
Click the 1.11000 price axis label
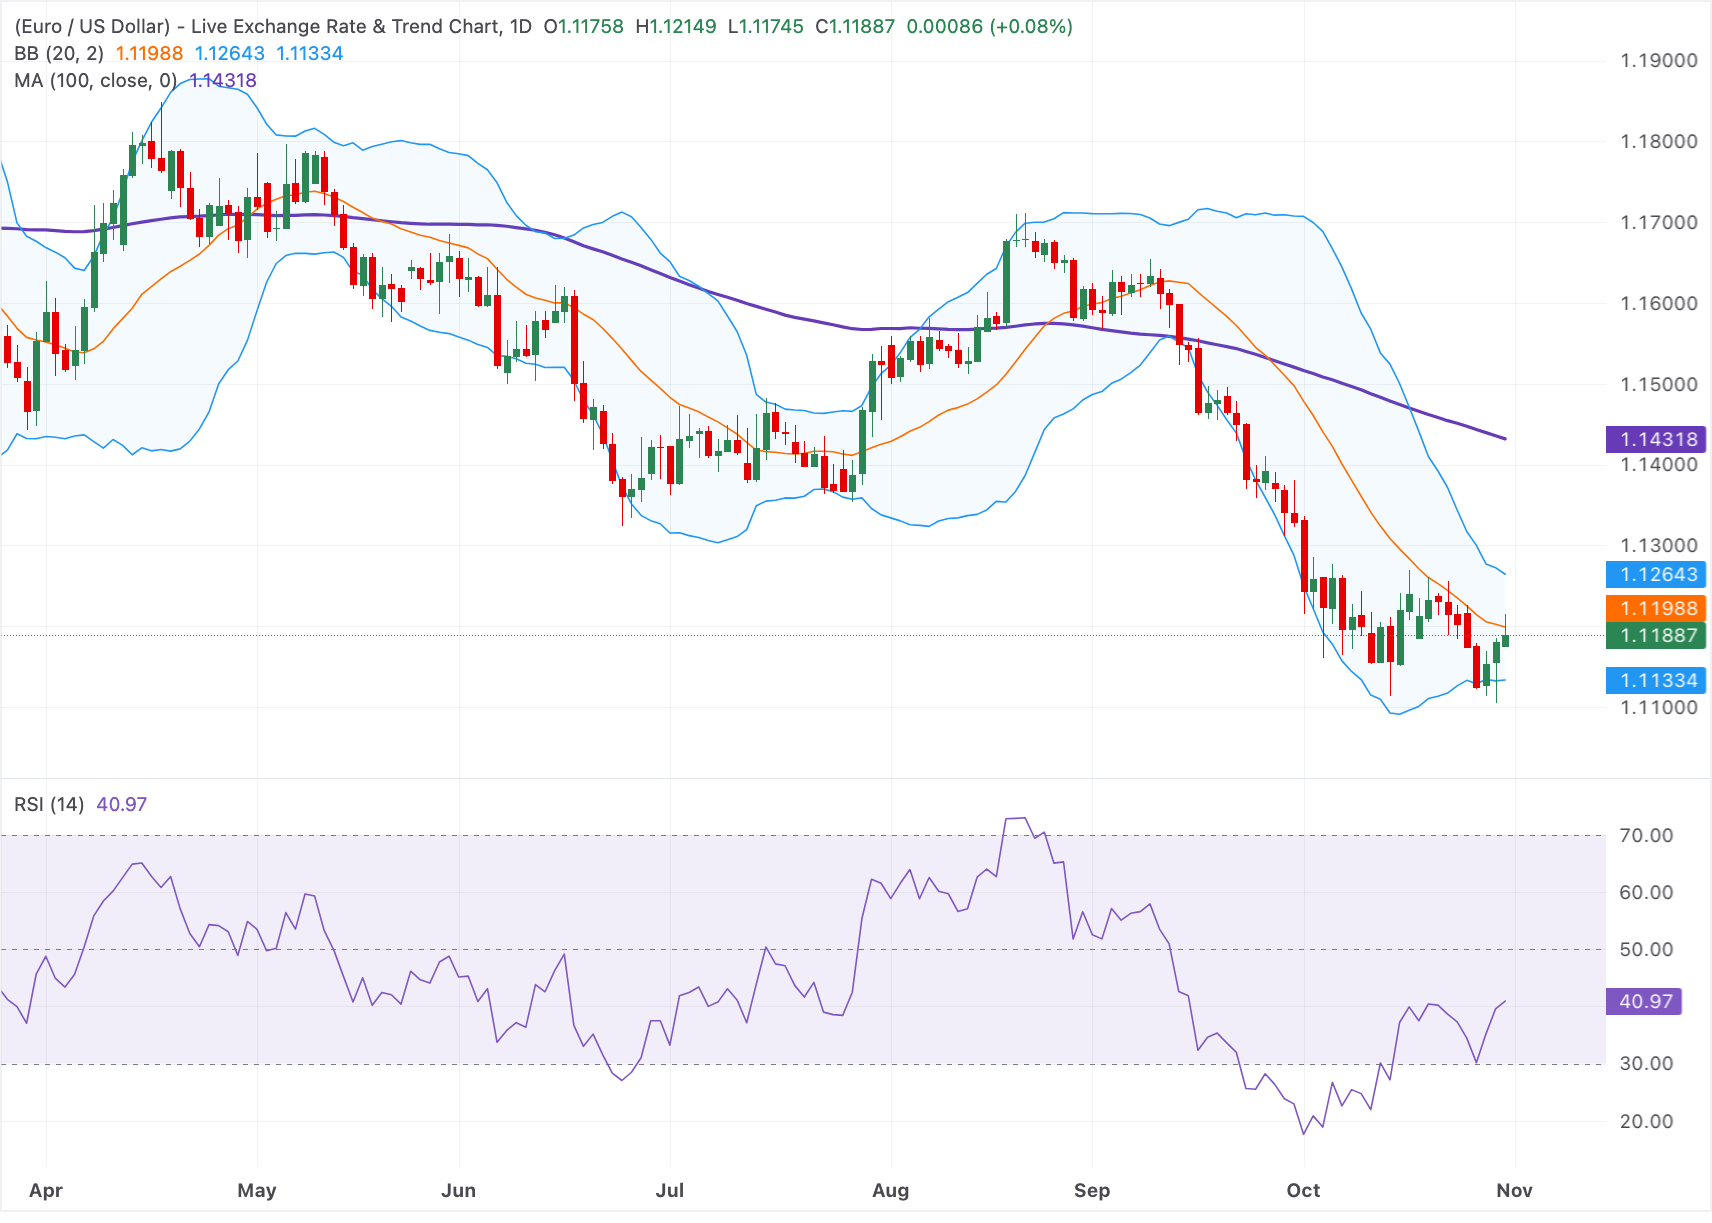(x=1659, y=707)
